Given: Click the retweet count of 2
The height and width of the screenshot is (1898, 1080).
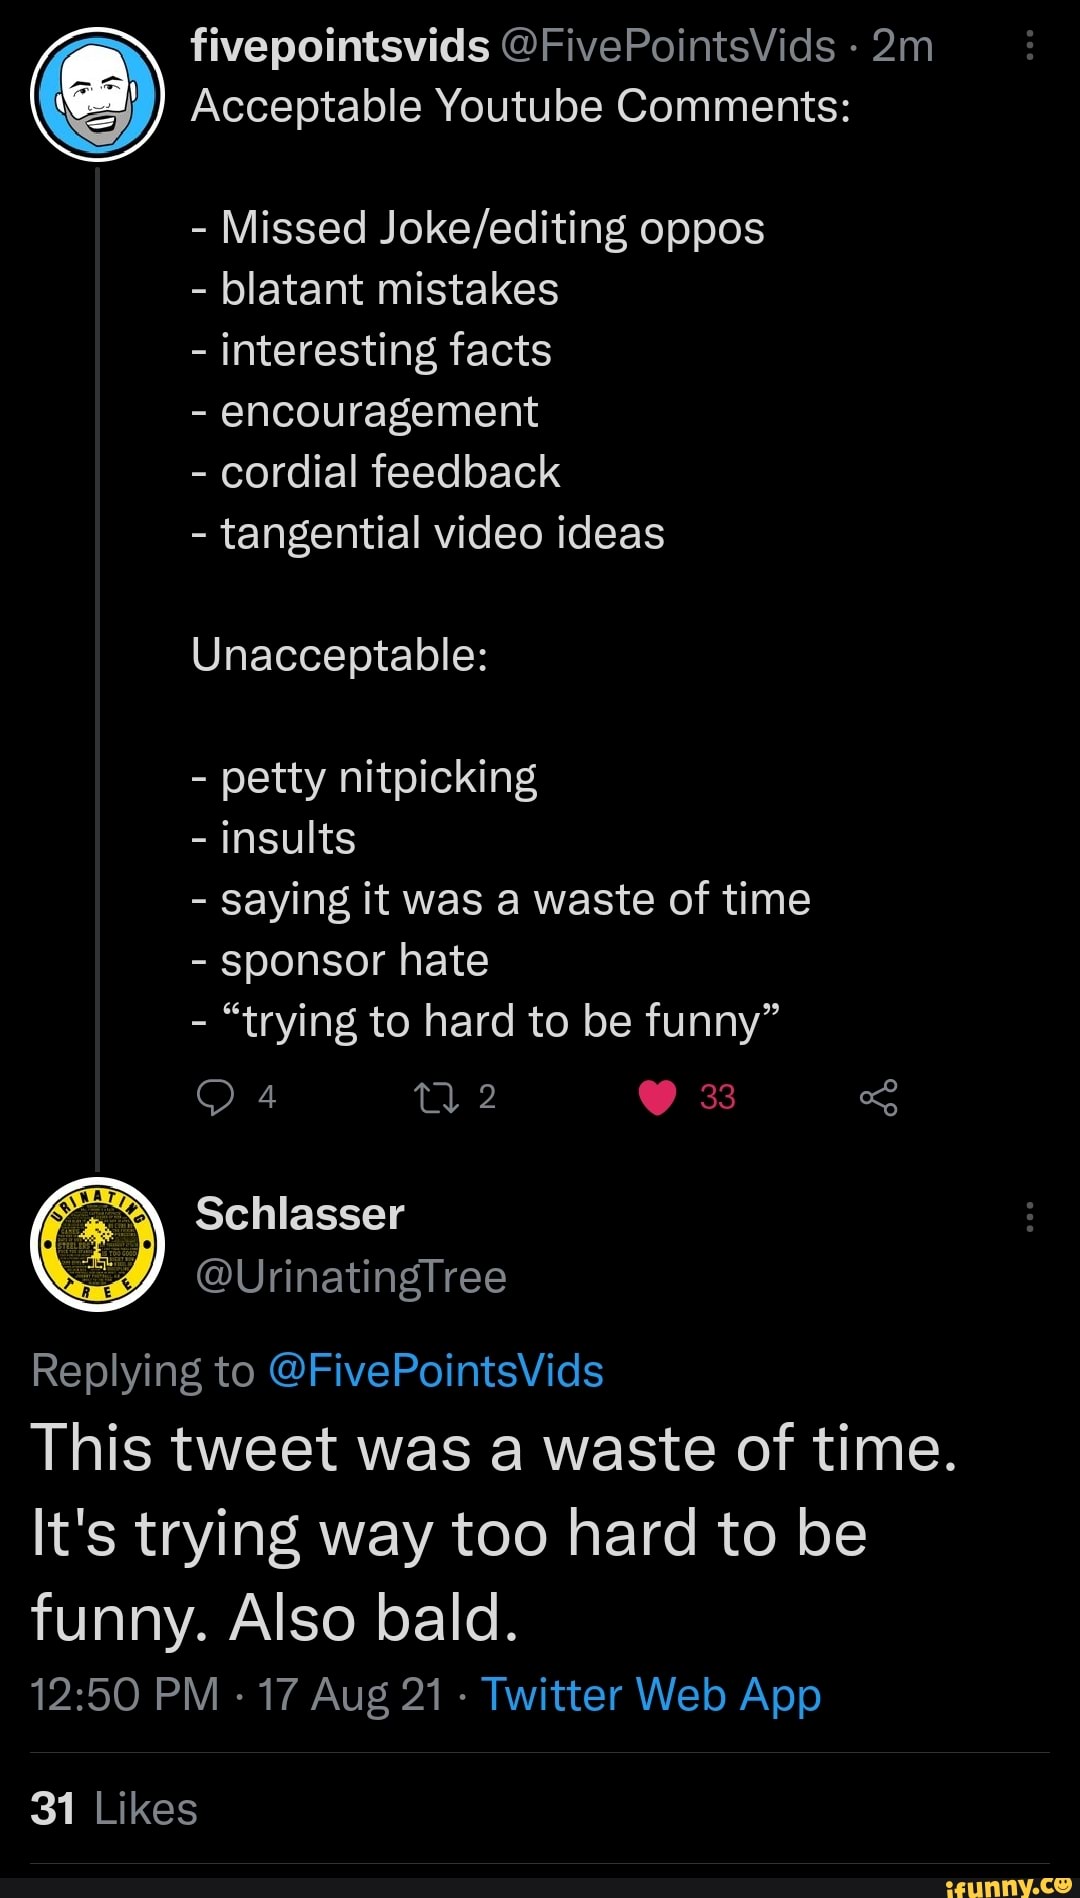Looking at the screenshot, I should click(x=487, y=1097).
